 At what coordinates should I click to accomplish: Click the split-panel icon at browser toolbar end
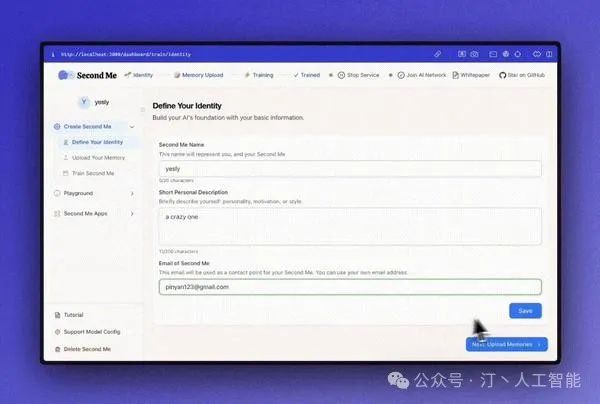tap(549, 54)
